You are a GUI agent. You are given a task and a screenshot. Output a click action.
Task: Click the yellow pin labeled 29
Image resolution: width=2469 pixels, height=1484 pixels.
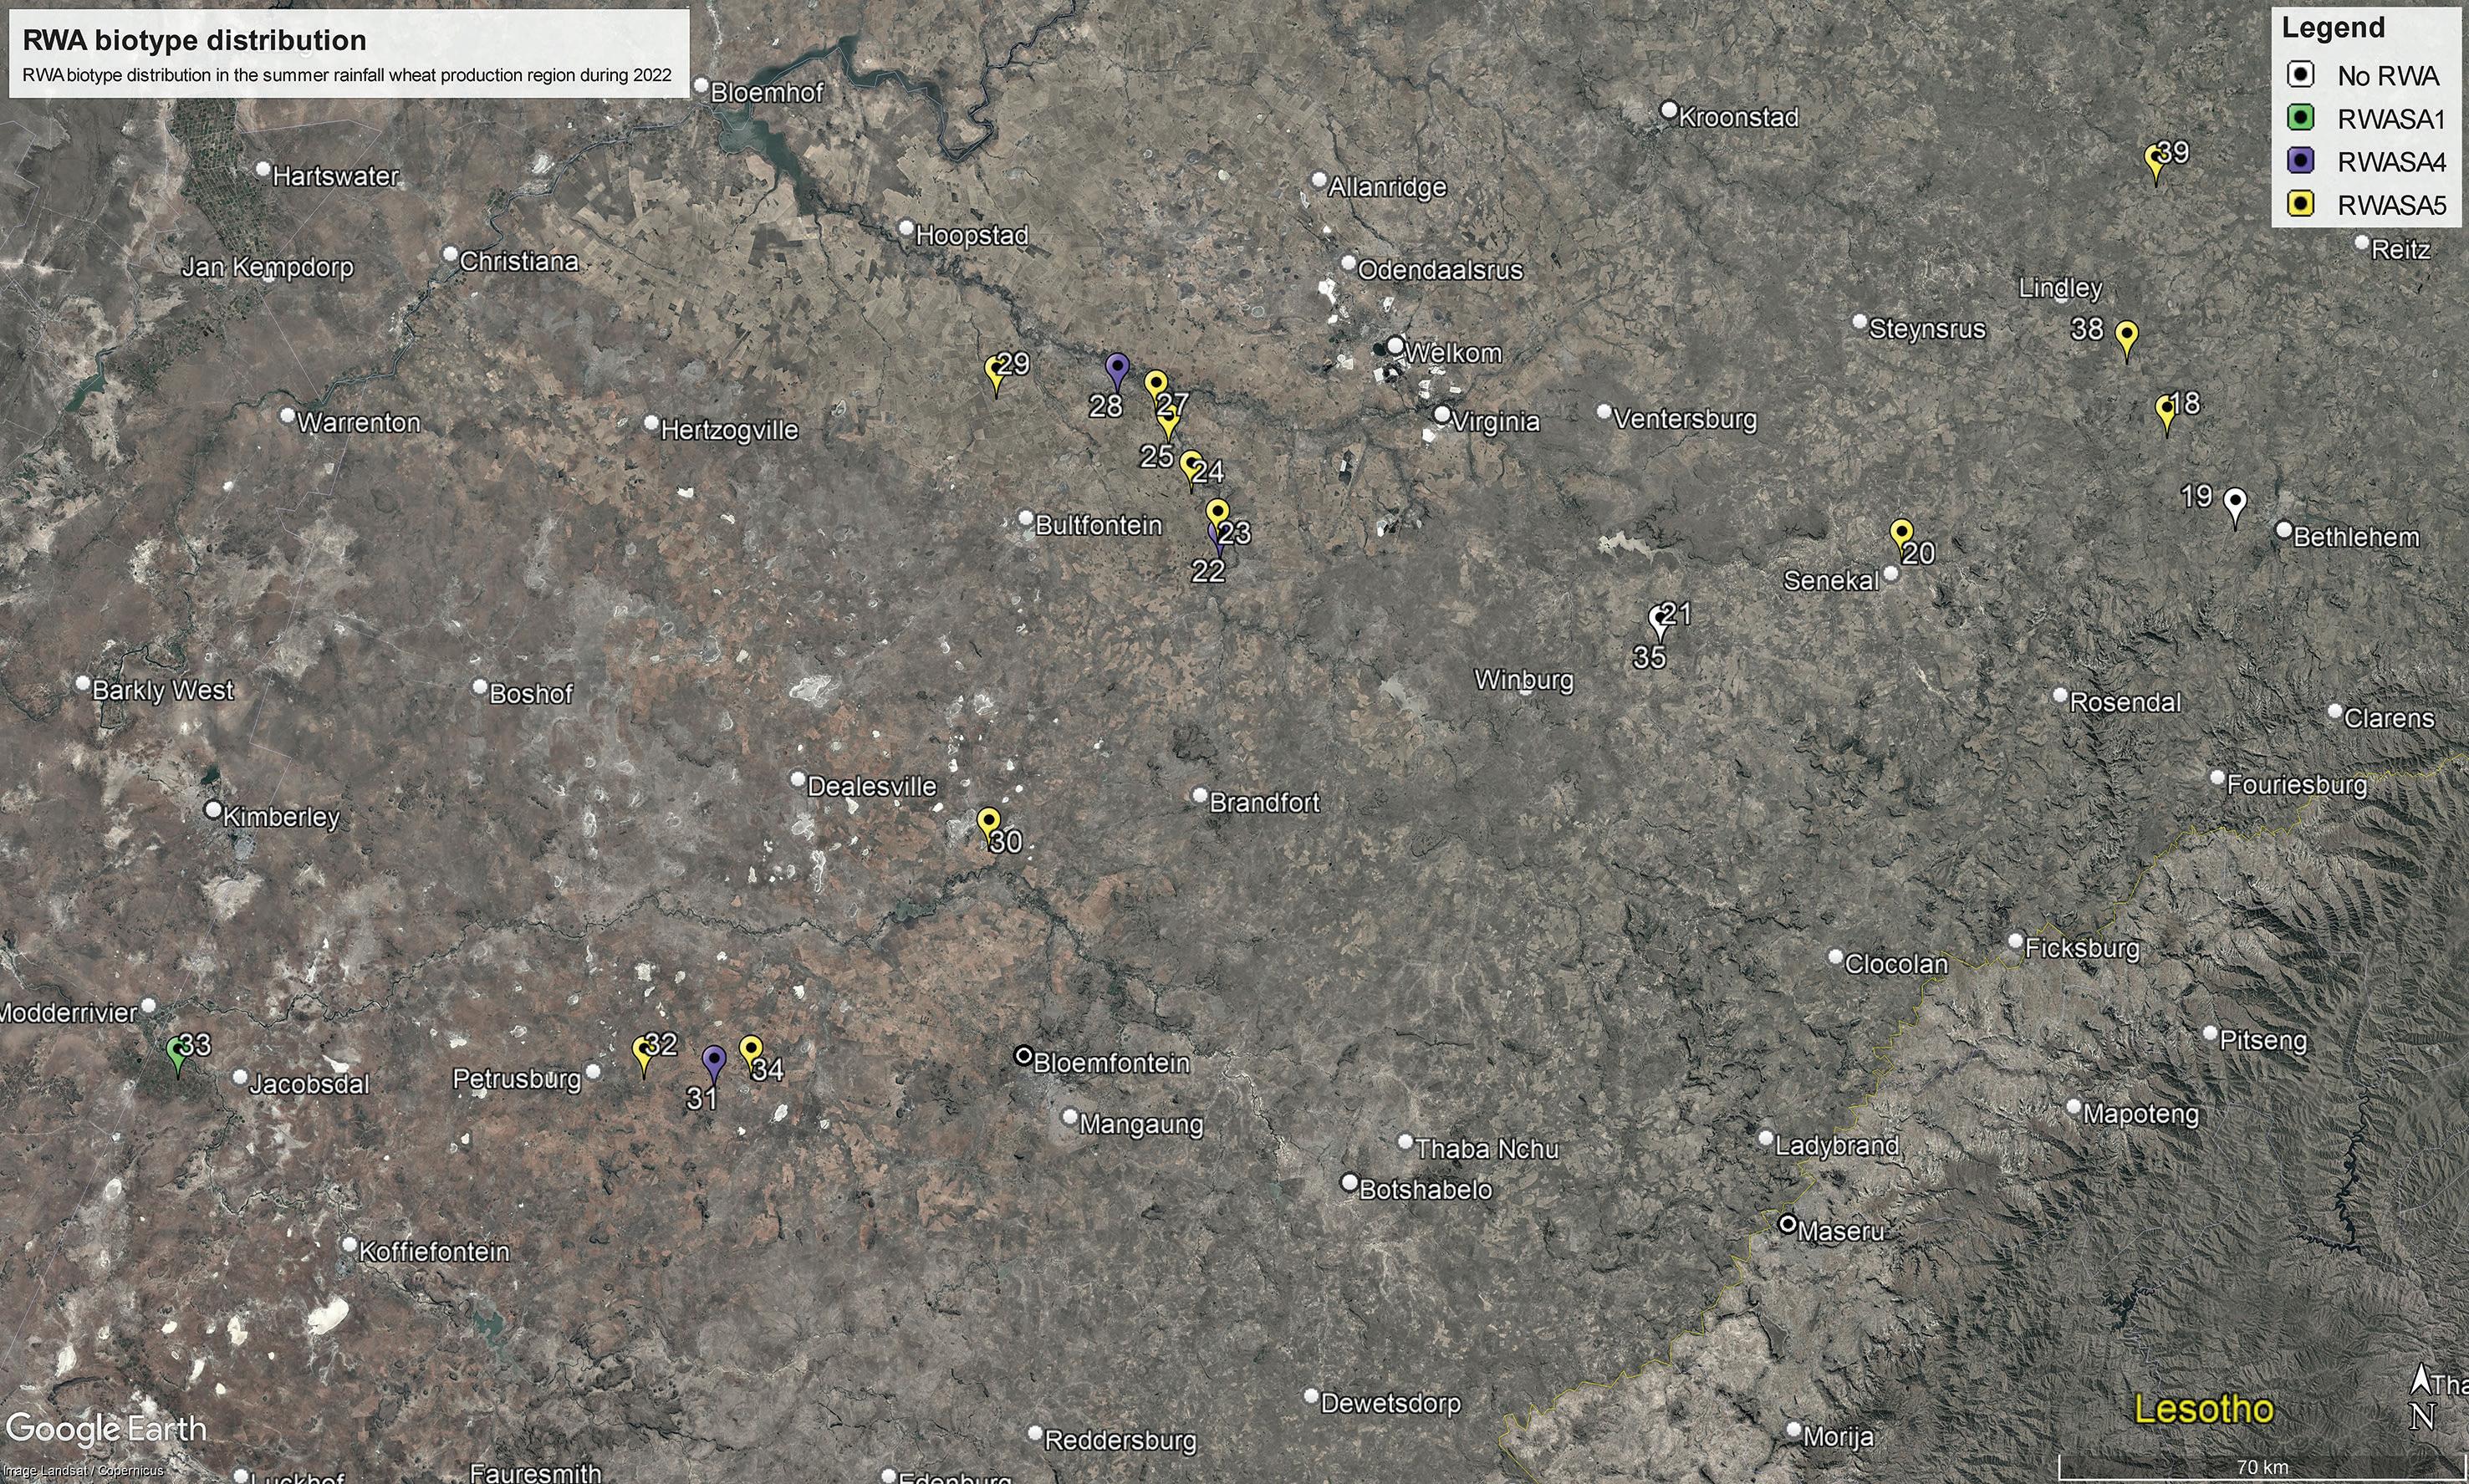995,371
